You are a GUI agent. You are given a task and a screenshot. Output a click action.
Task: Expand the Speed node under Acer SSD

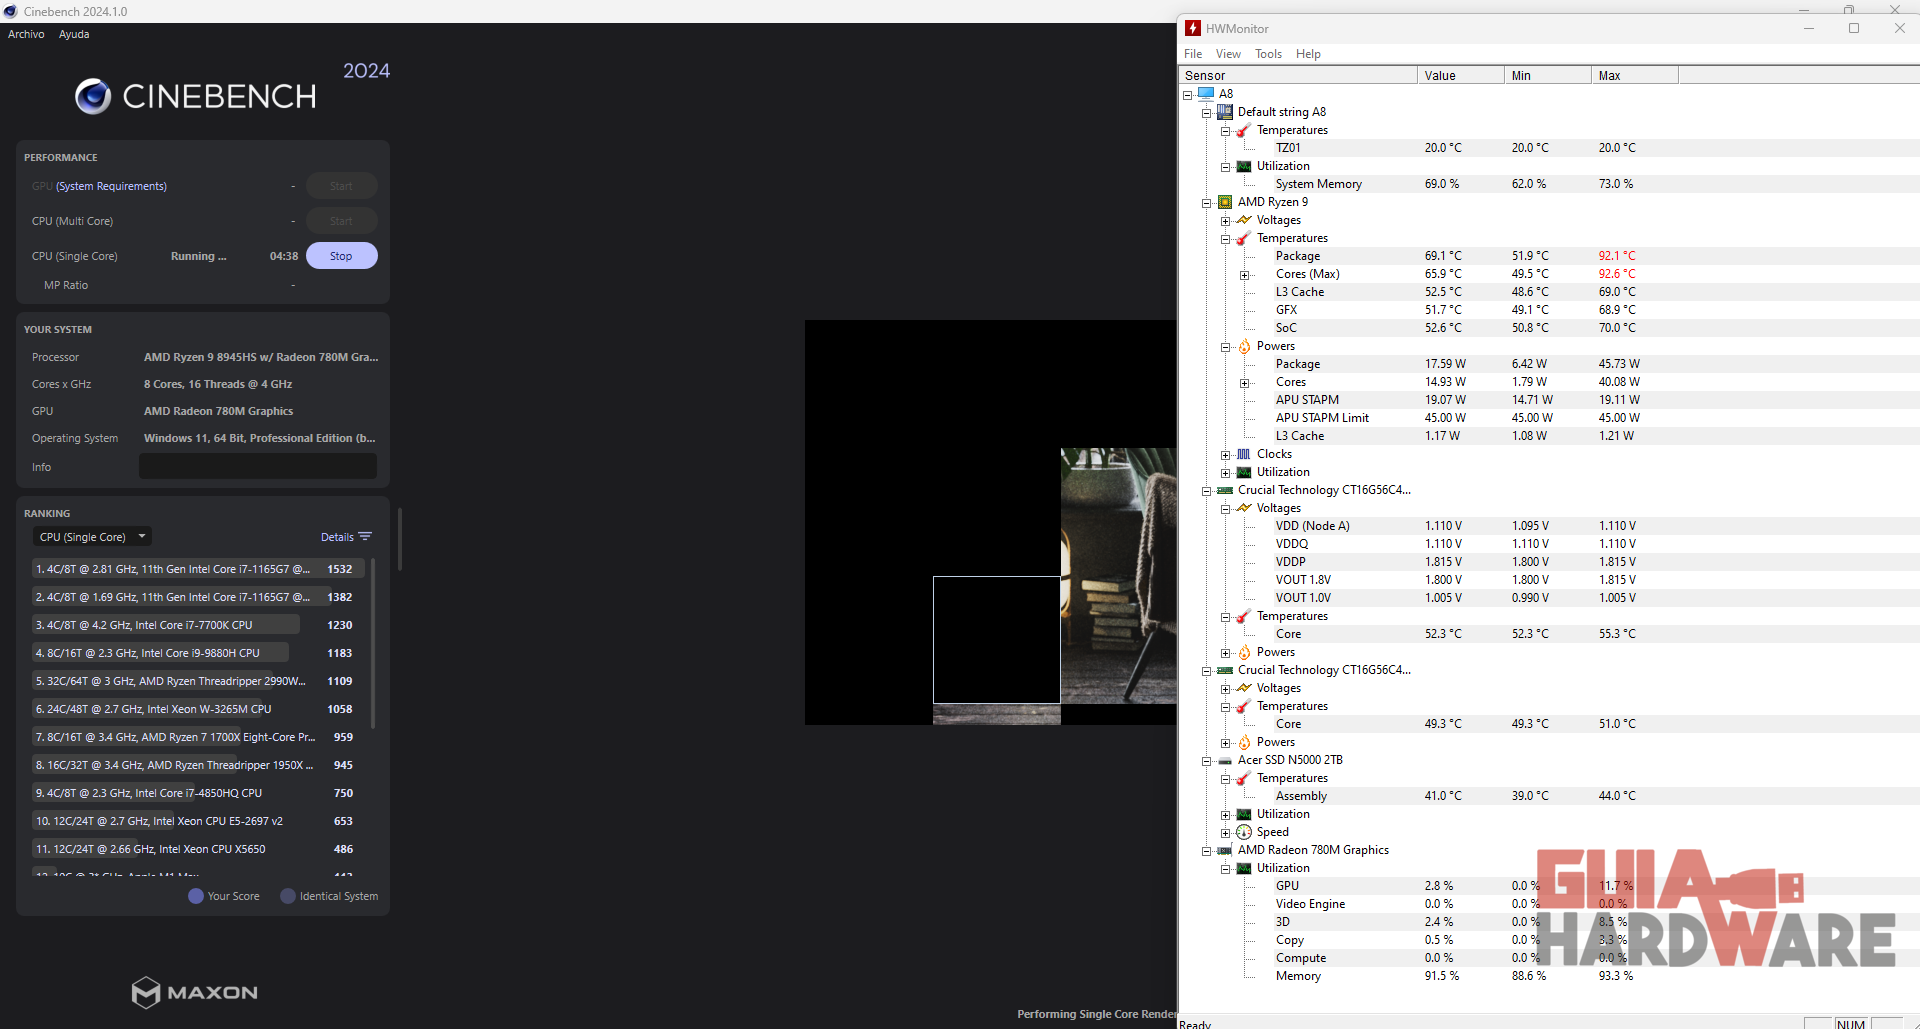pyautogui.click(x=1226, y=833)
